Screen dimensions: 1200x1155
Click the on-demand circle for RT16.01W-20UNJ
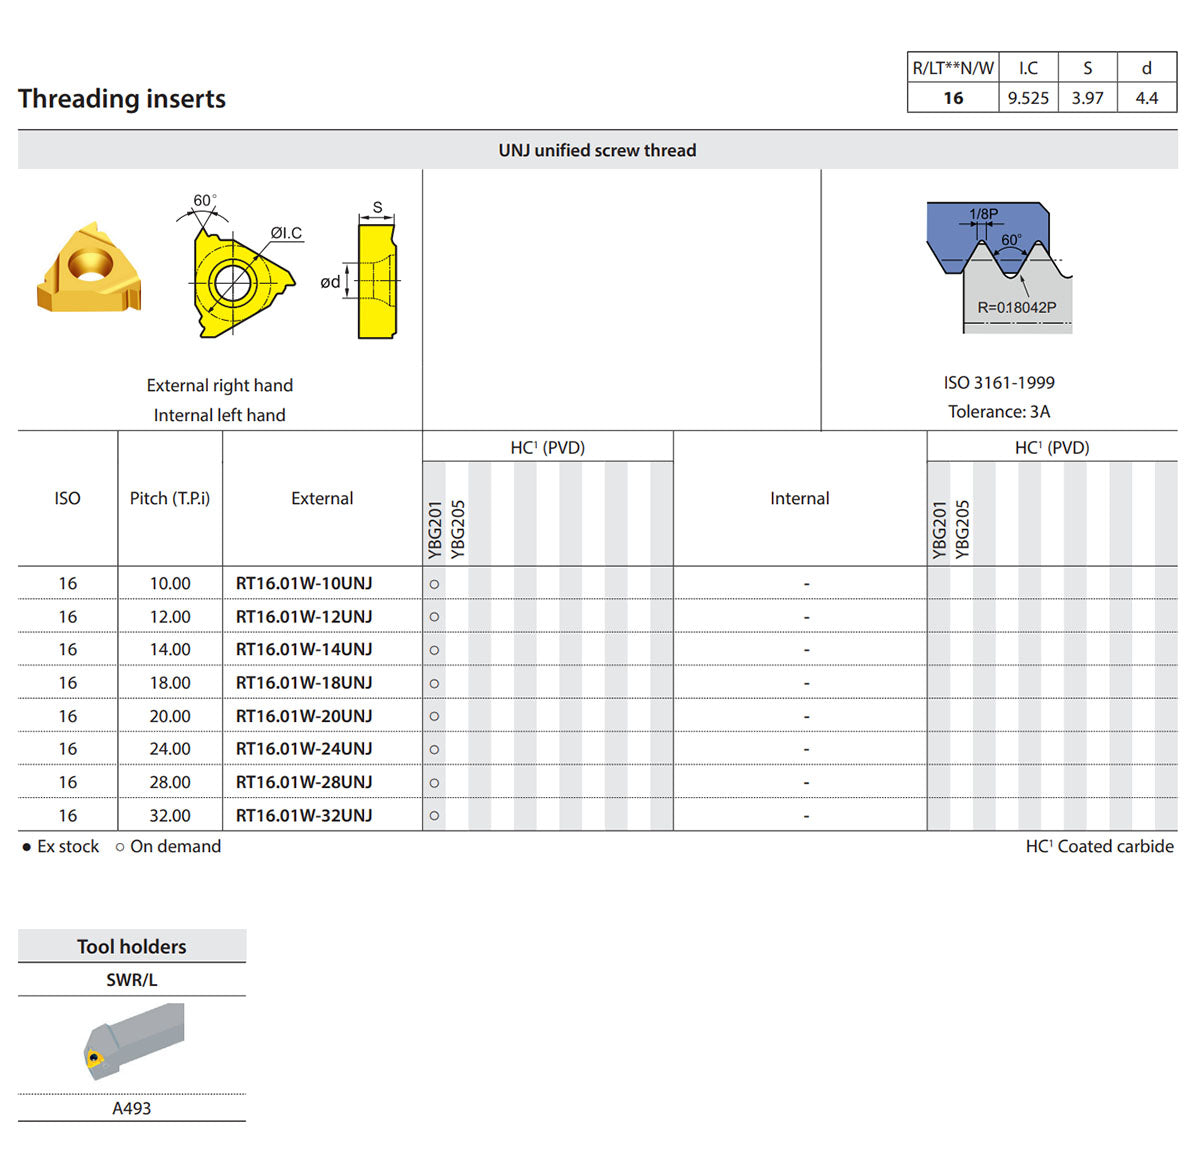(434, 716)
